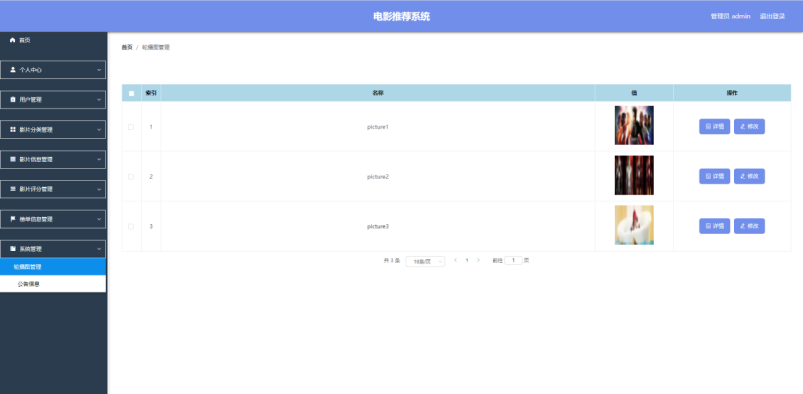
Task: Click 详情 button for picture2
Action: pyautogui.click(x=714, y=176)
